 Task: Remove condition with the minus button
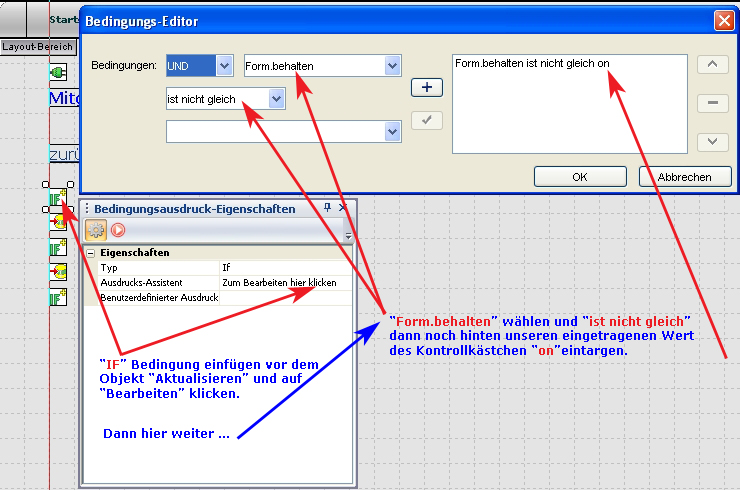point(712,103)
